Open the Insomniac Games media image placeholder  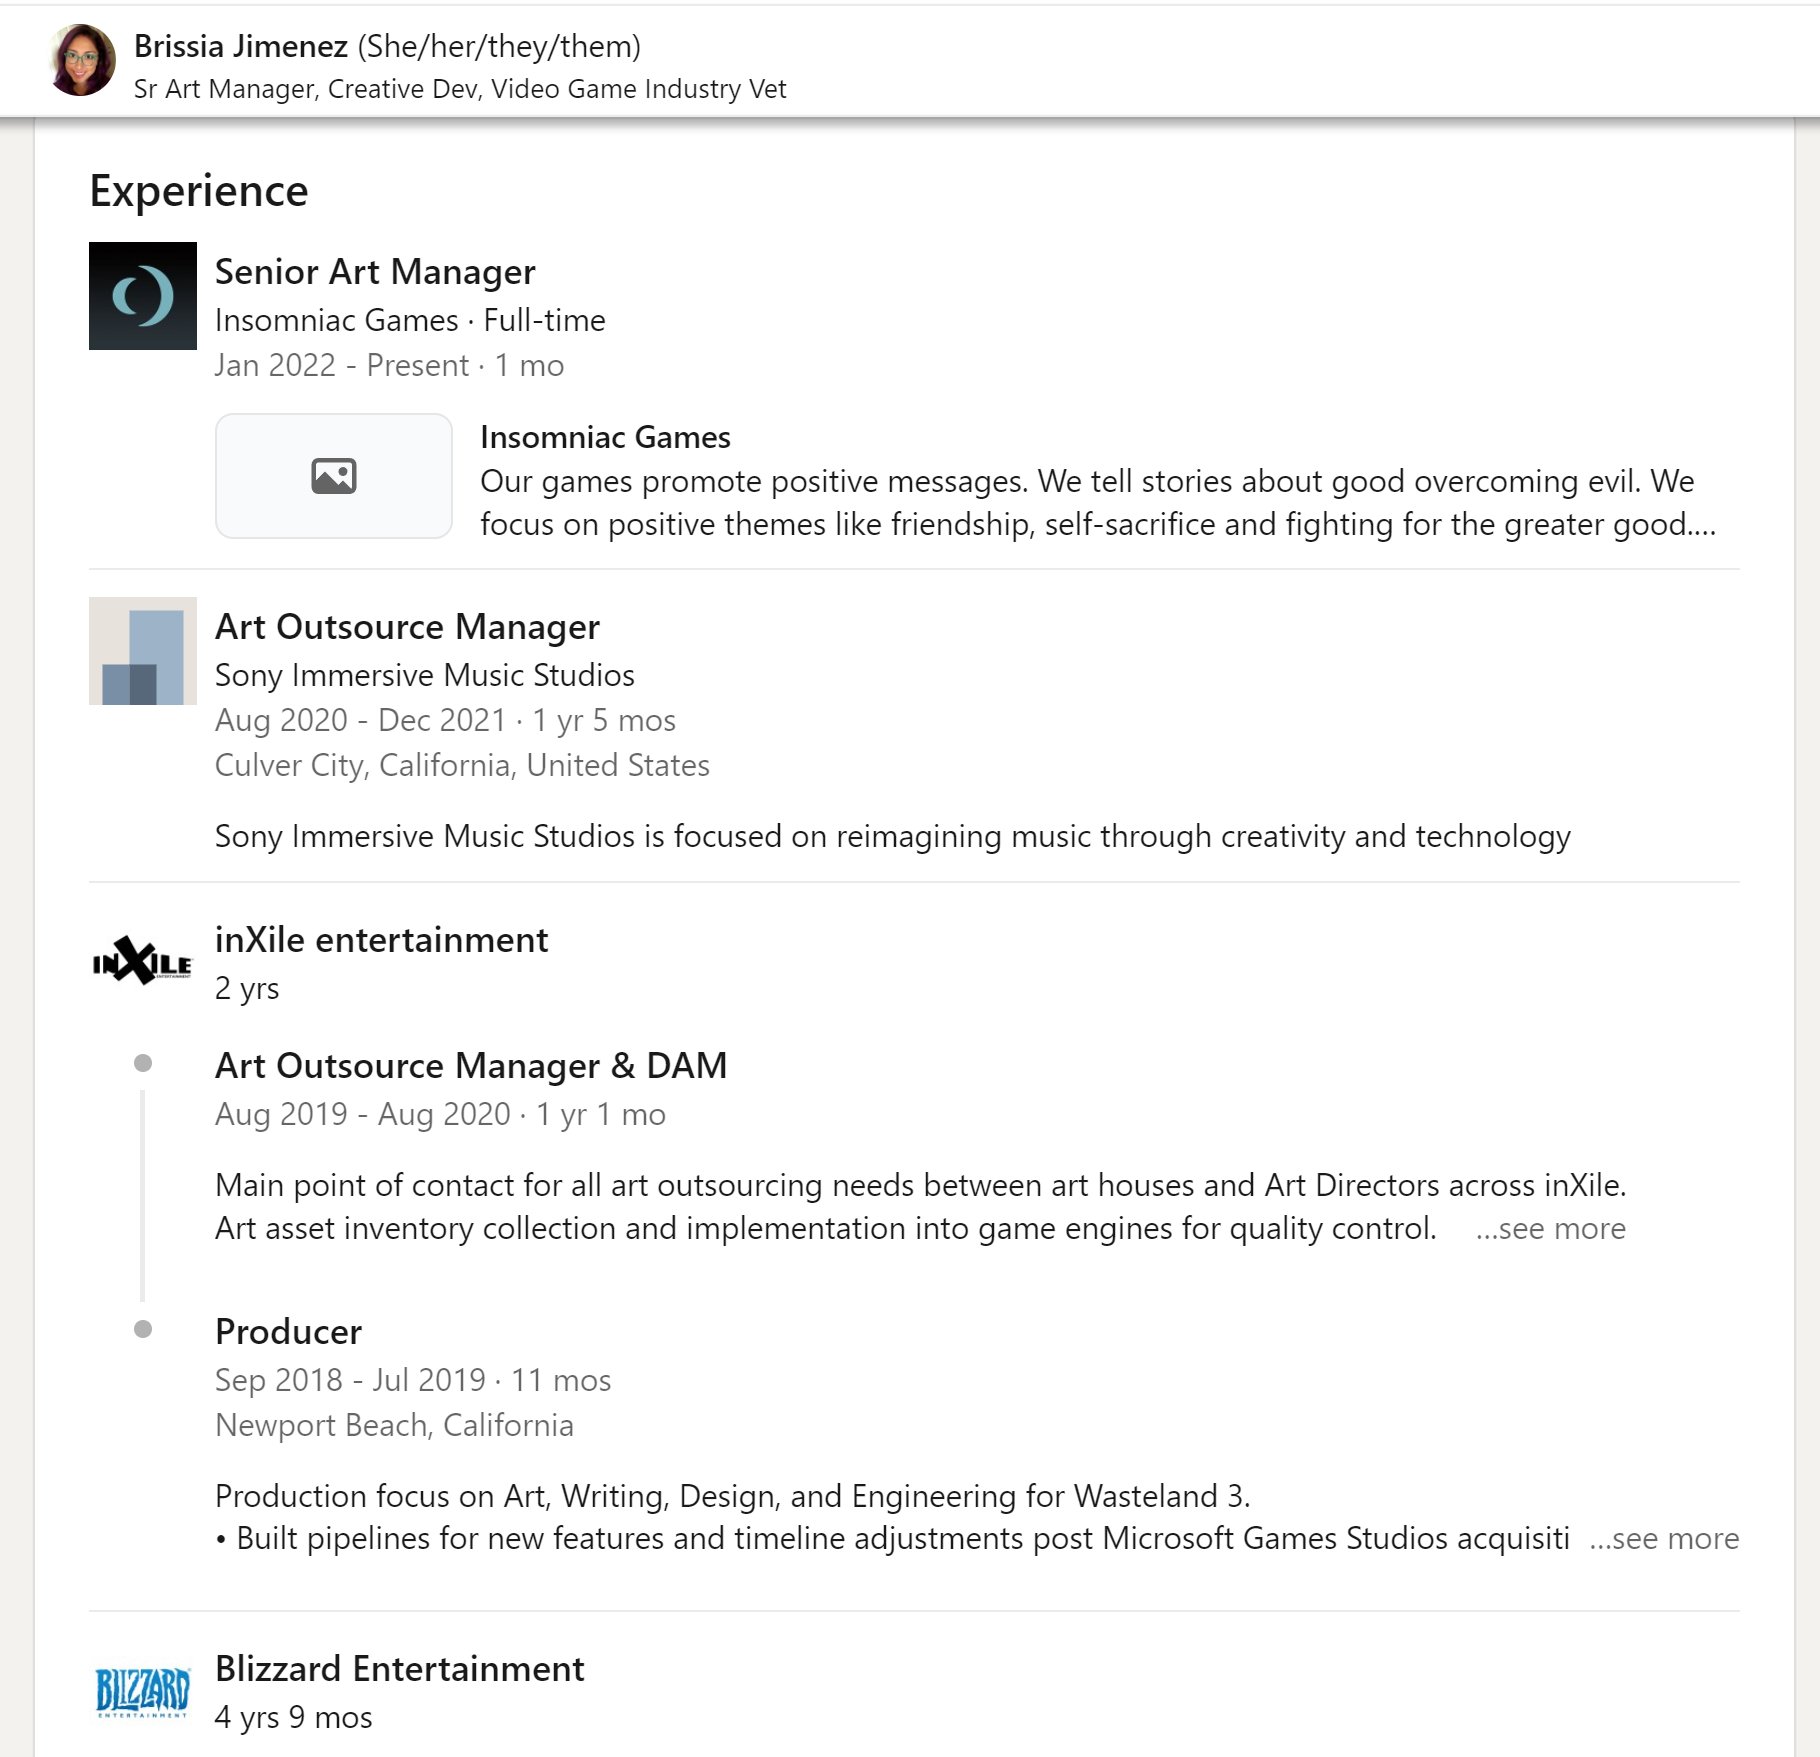334,476
